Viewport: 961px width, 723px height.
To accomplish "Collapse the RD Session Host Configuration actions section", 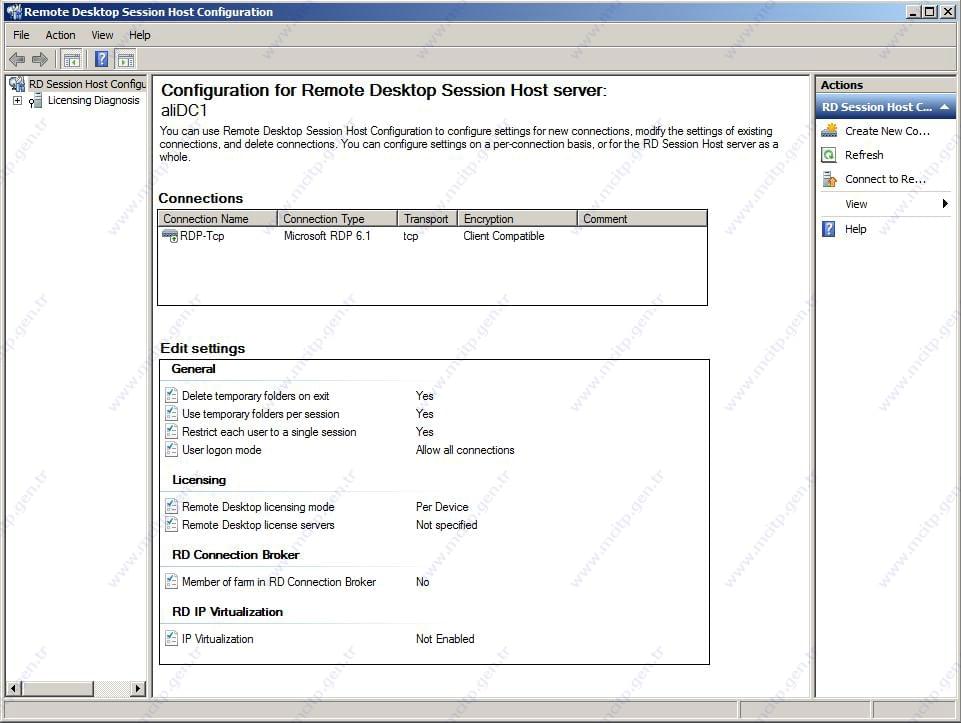I will pyautogui.click(x=944, y=107).
